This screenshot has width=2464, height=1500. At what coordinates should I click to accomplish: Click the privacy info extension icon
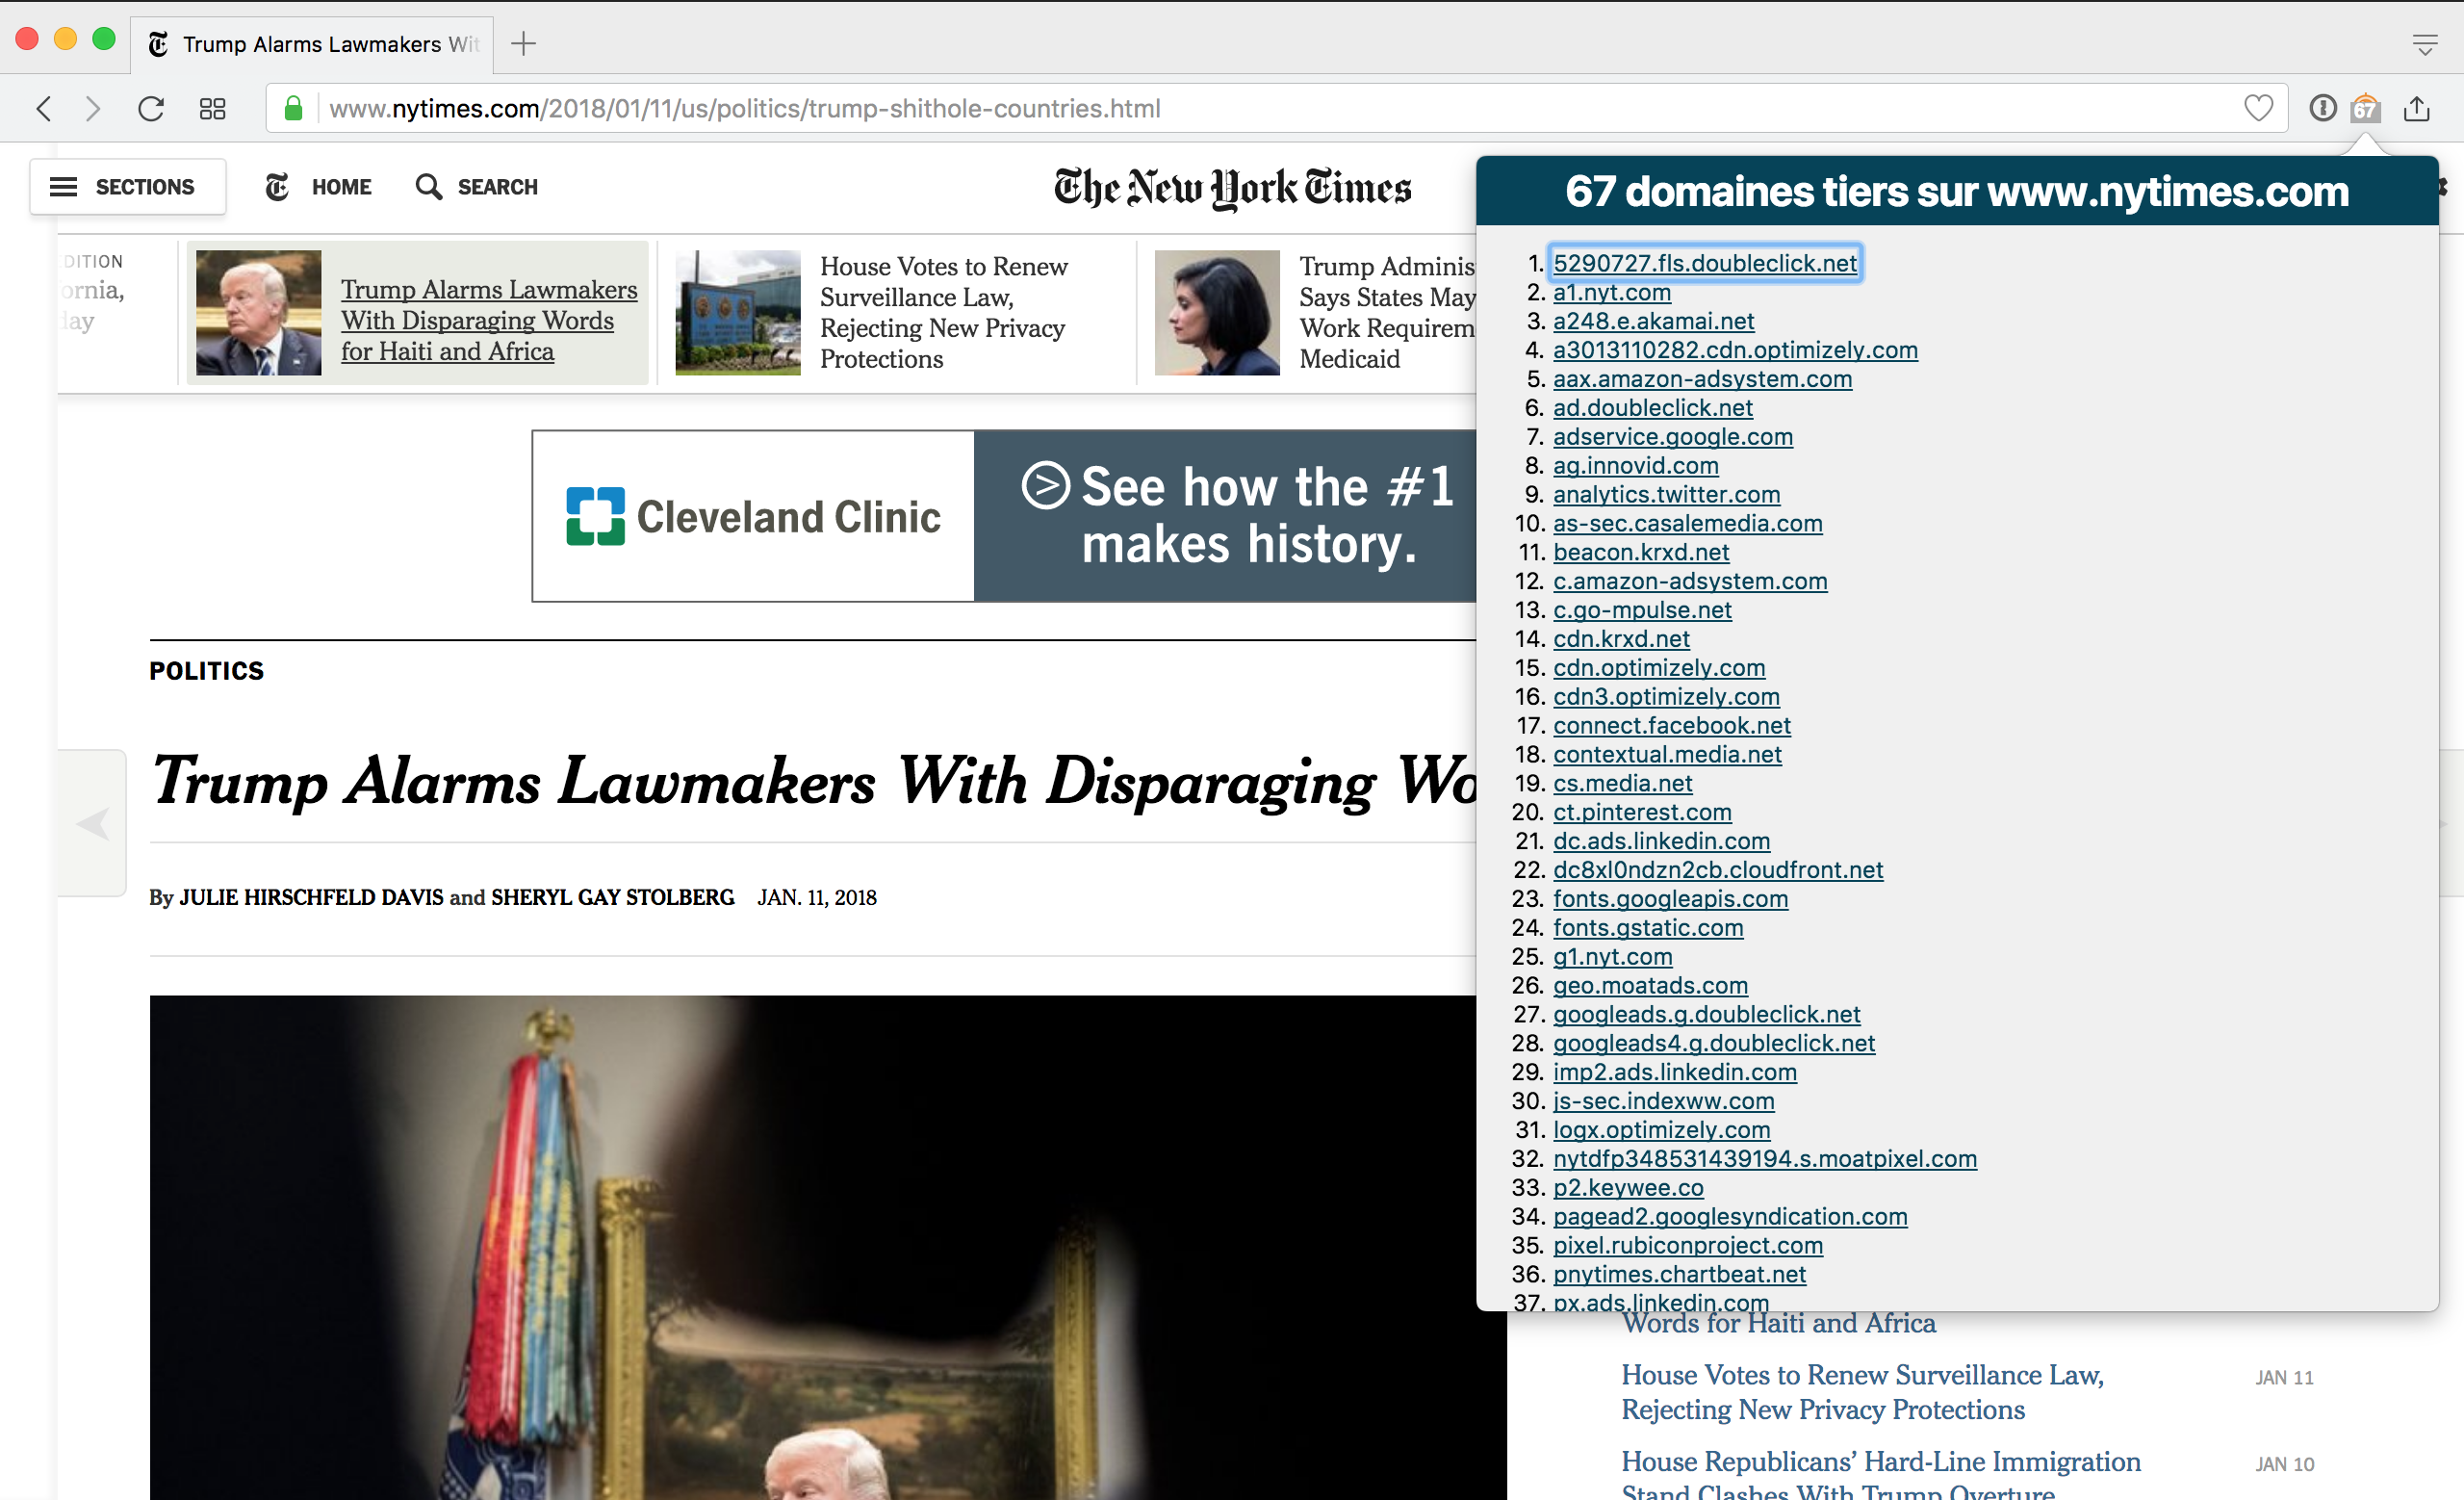click(x=2322, y=108)
